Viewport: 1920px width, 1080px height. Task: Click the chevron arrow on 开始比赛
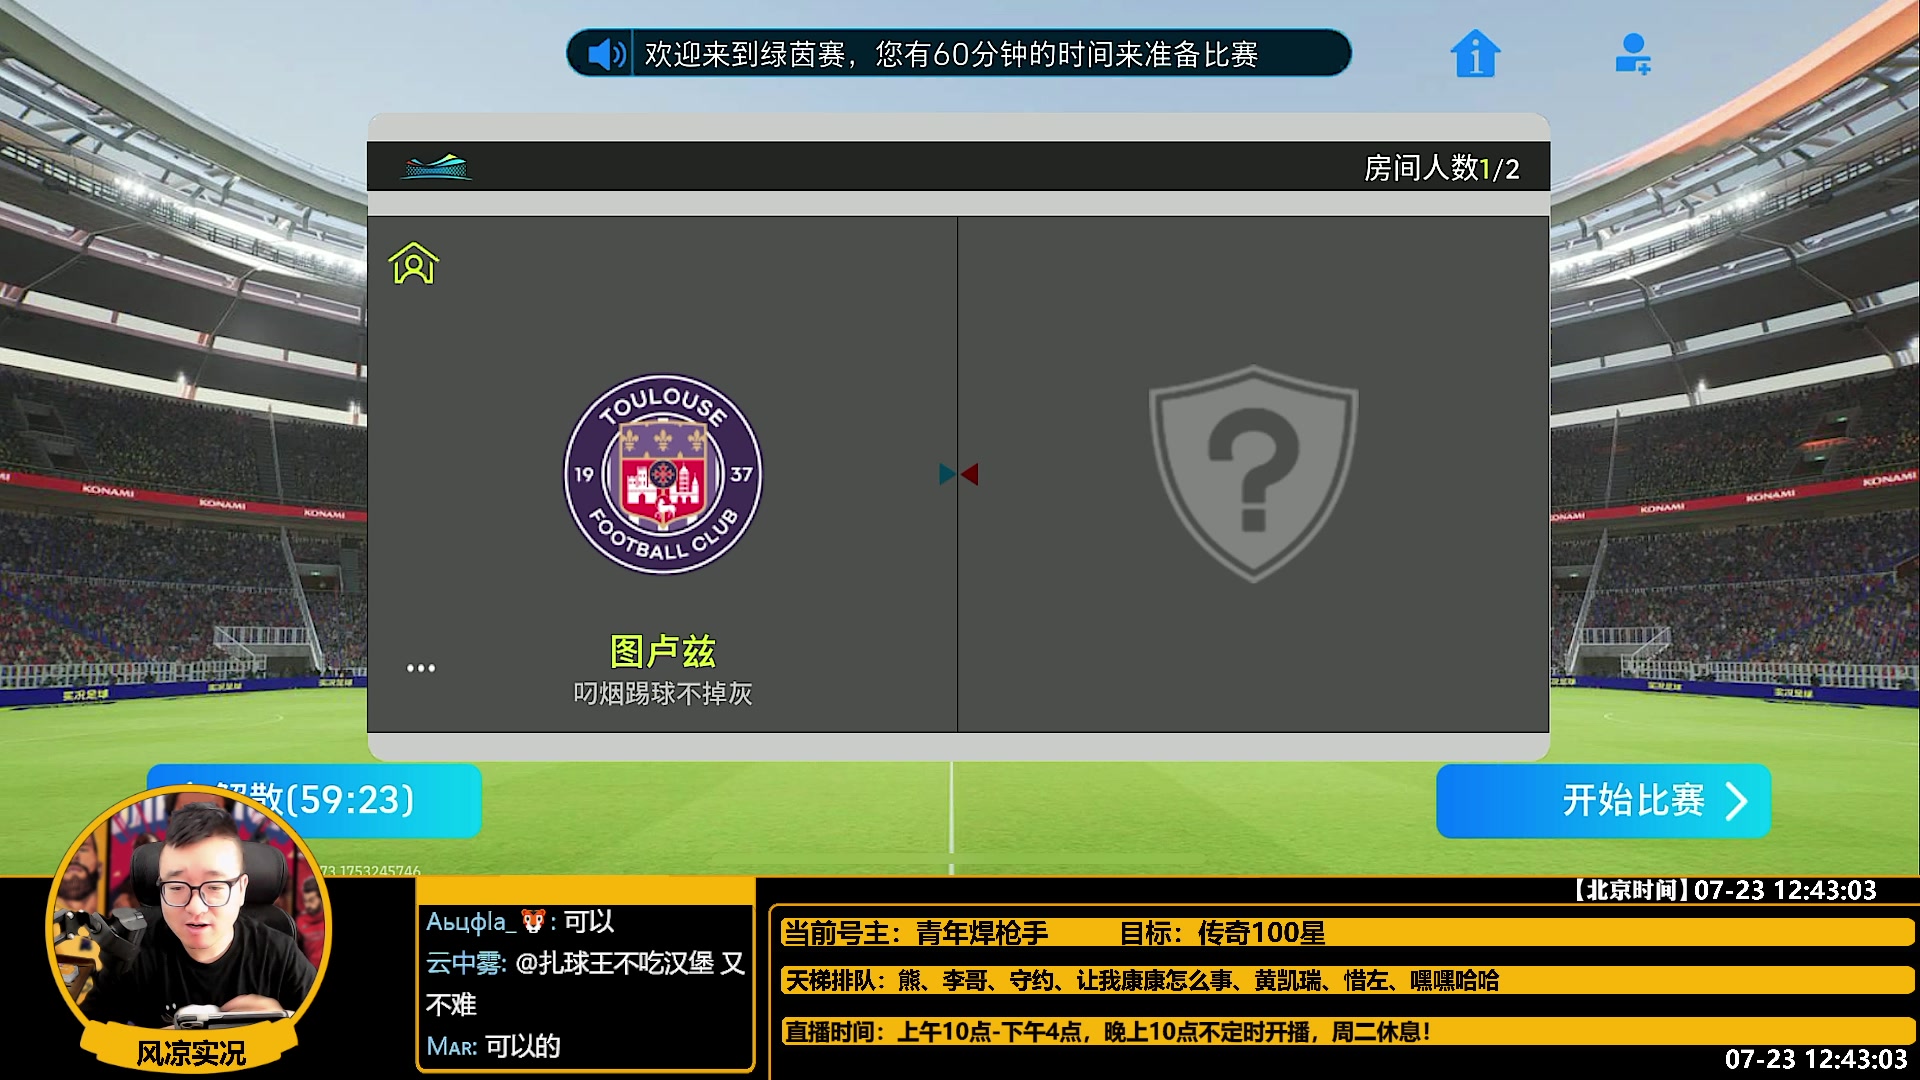pos(1737,801)
